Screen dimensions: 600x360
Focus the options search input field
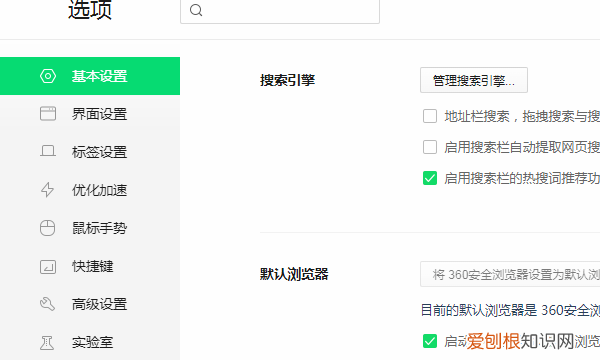[280, 10]
